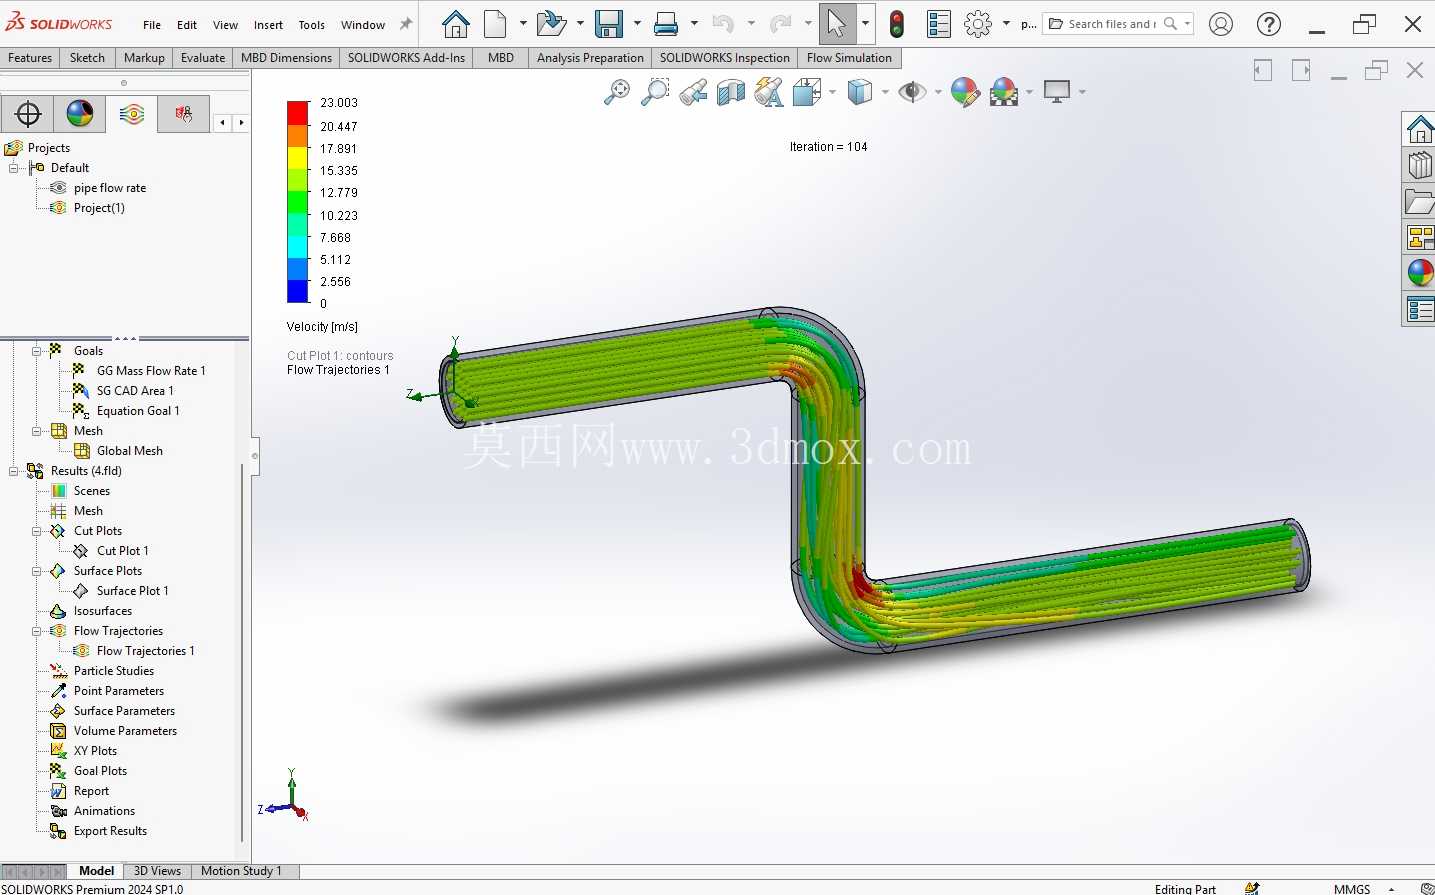The width and height of the screenshot is (1435, 895).
Task: Collapse the Mesh tree node above Global Mesh
Action: pos(37,431)
